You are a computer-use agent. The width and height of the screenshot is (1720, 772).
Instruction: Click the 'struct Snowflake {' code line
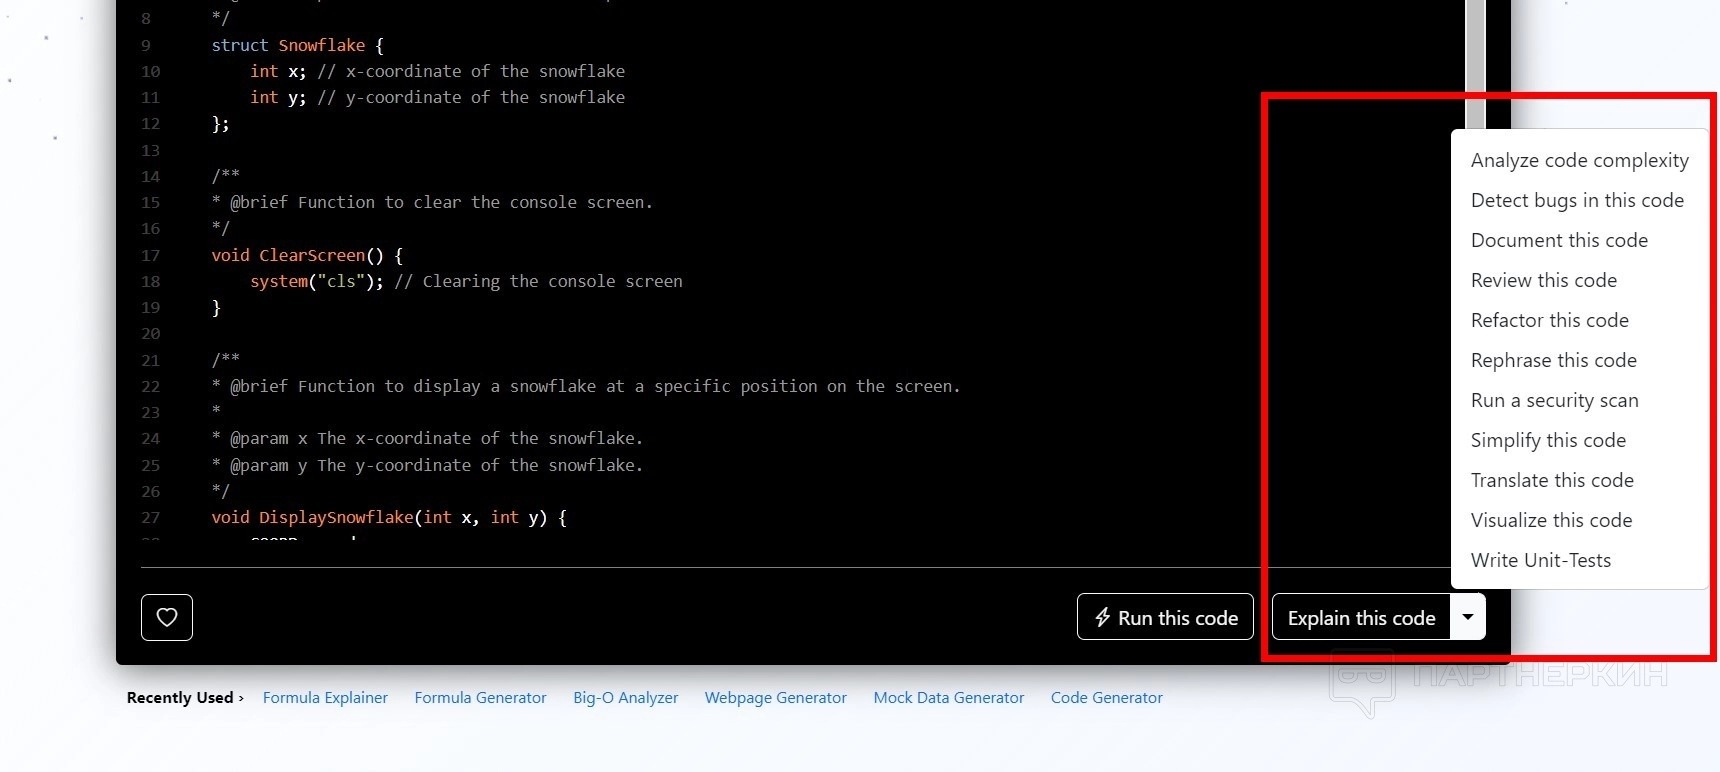(x=298, y=46)
